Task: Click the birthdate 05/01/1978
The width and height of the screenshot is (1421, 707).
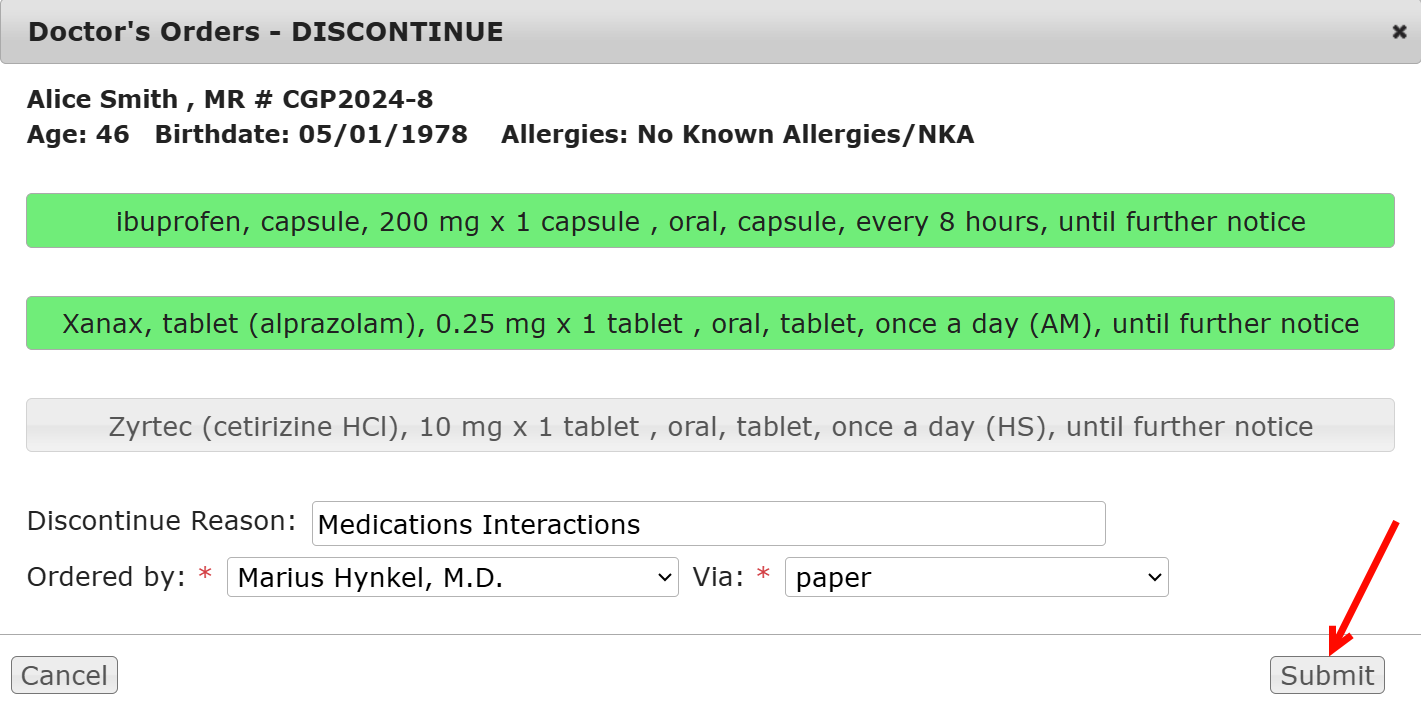Action: pos(383,134)
